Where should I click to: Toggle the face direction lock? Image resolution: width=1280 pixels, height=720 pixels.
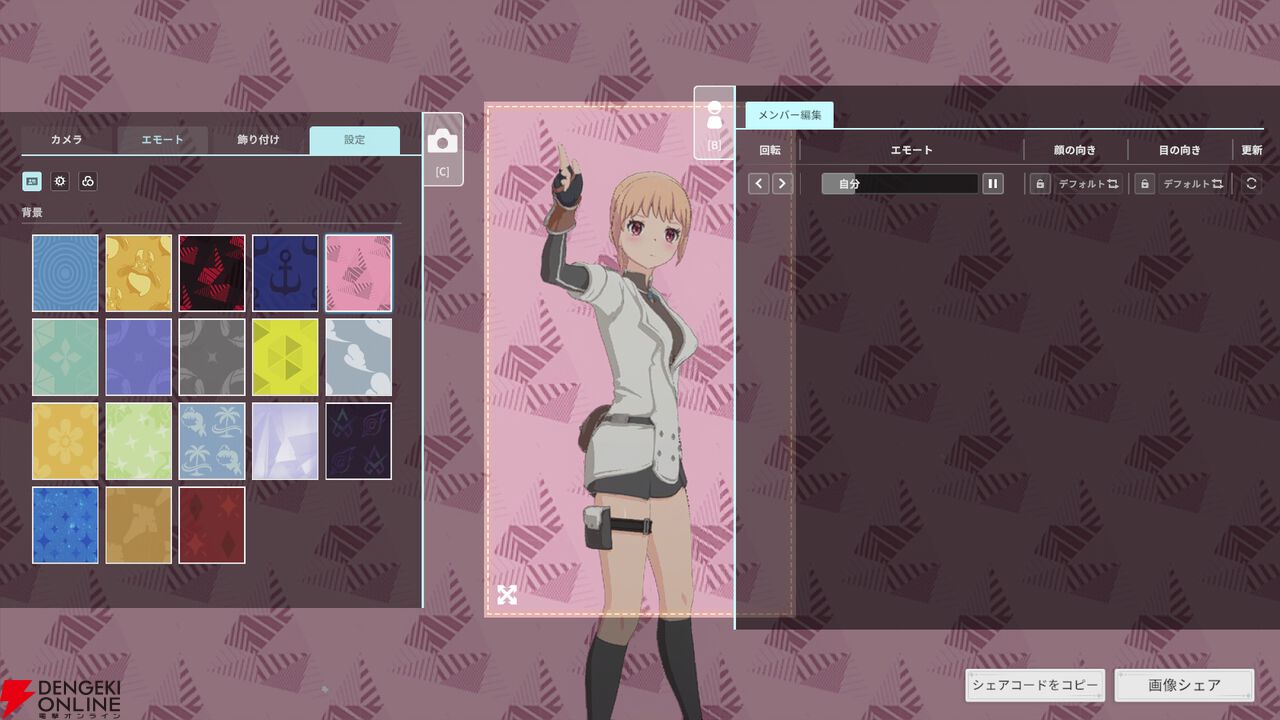(x=1040, y=184)
